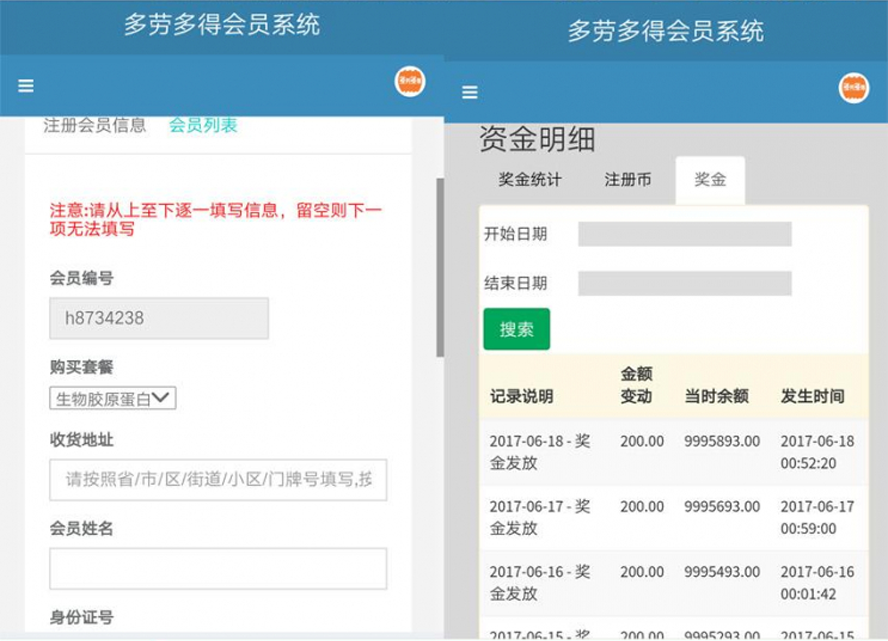Viewport: 888px width, 641px height.
Task: Click balance value 9995693.00
Action: click(x=722, y=506)
